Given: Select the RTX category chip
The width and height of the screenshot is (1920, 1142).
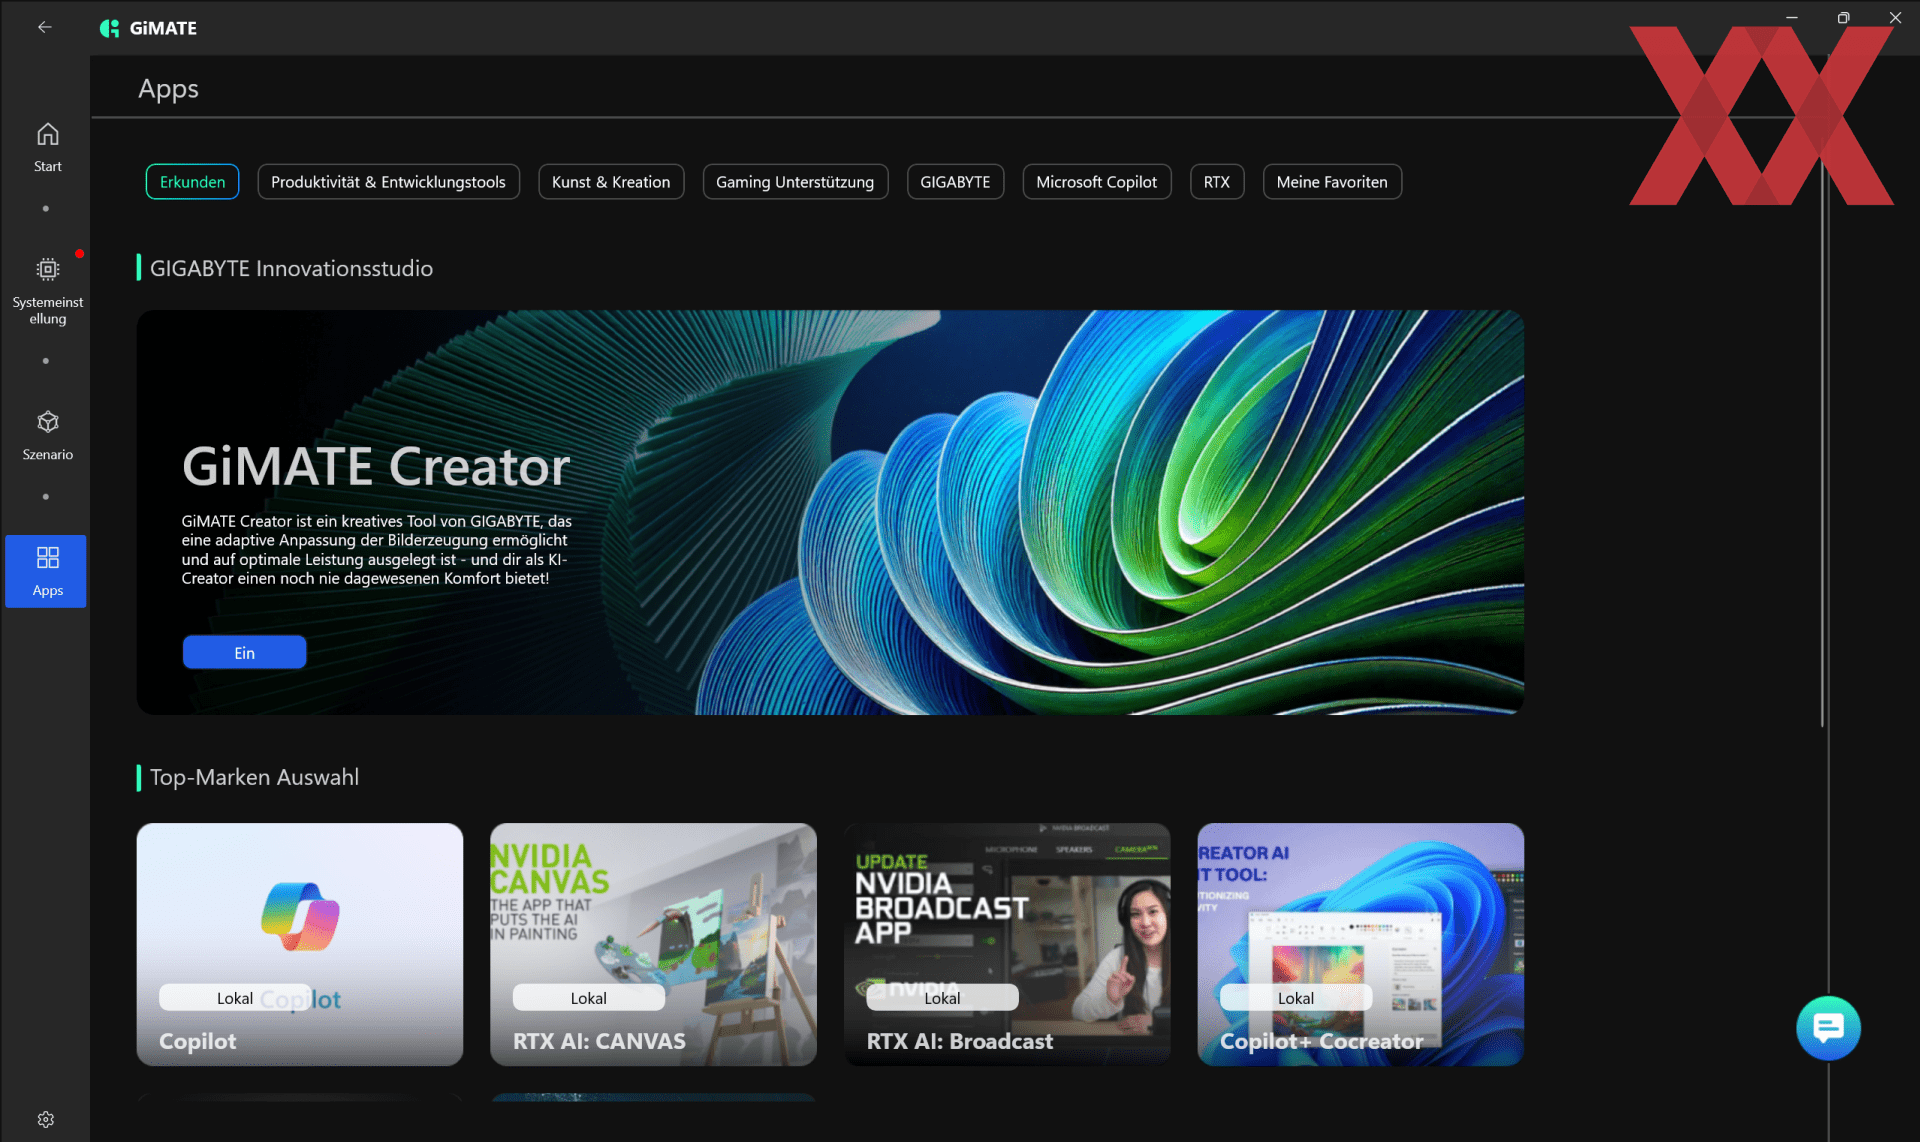Looking at the screenshot, I should (1216, 182).
